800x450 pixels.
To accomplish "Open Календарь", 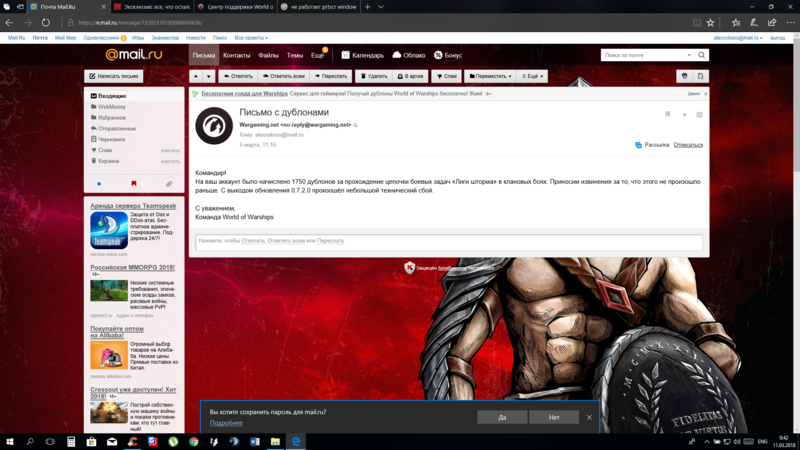I will coord(363,55).
